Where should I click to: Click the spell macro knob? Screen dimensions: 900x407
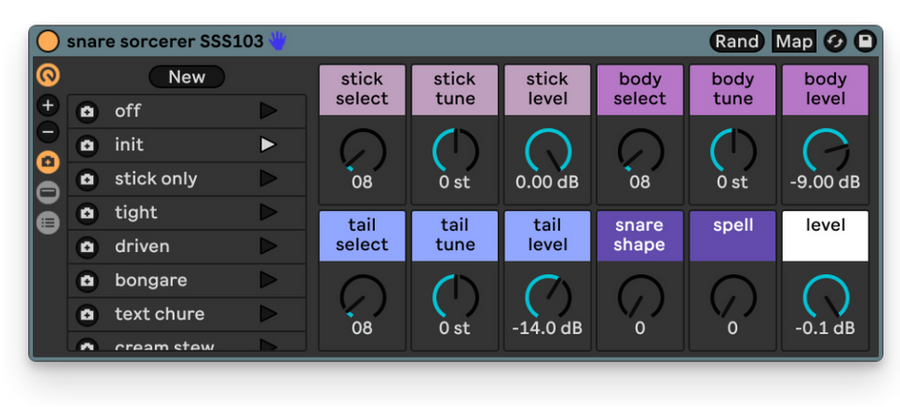click(x=733, y=297)
